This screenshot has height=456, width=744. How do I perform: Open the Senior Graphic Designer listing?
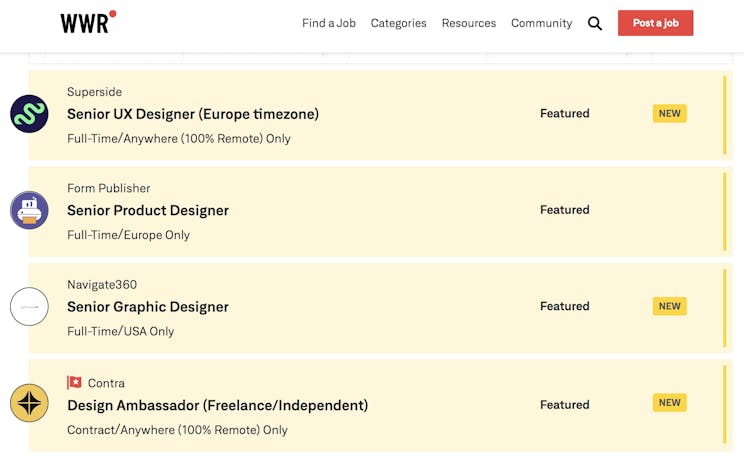148,307
